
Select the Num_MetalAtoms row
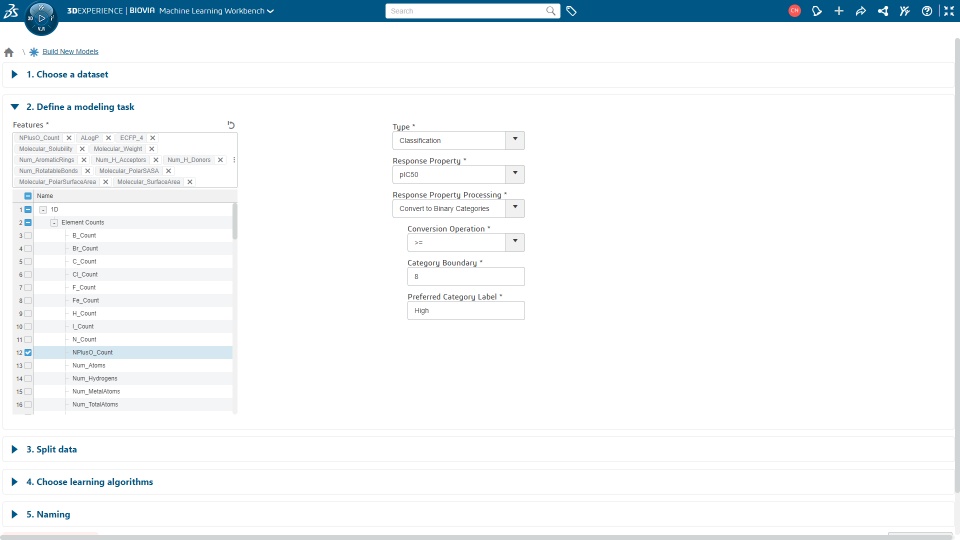point(122,392)
